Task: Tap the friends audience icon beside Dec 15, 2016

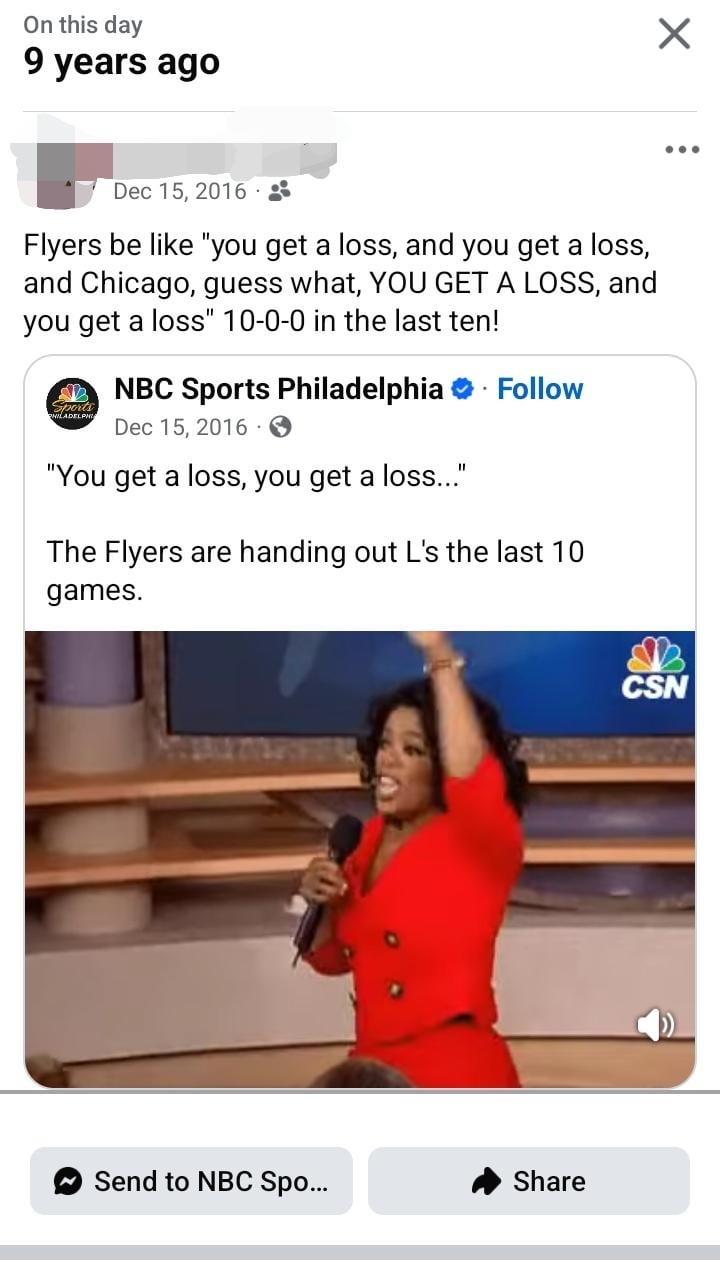Action: pyautogui.click(x=281, y=191)
